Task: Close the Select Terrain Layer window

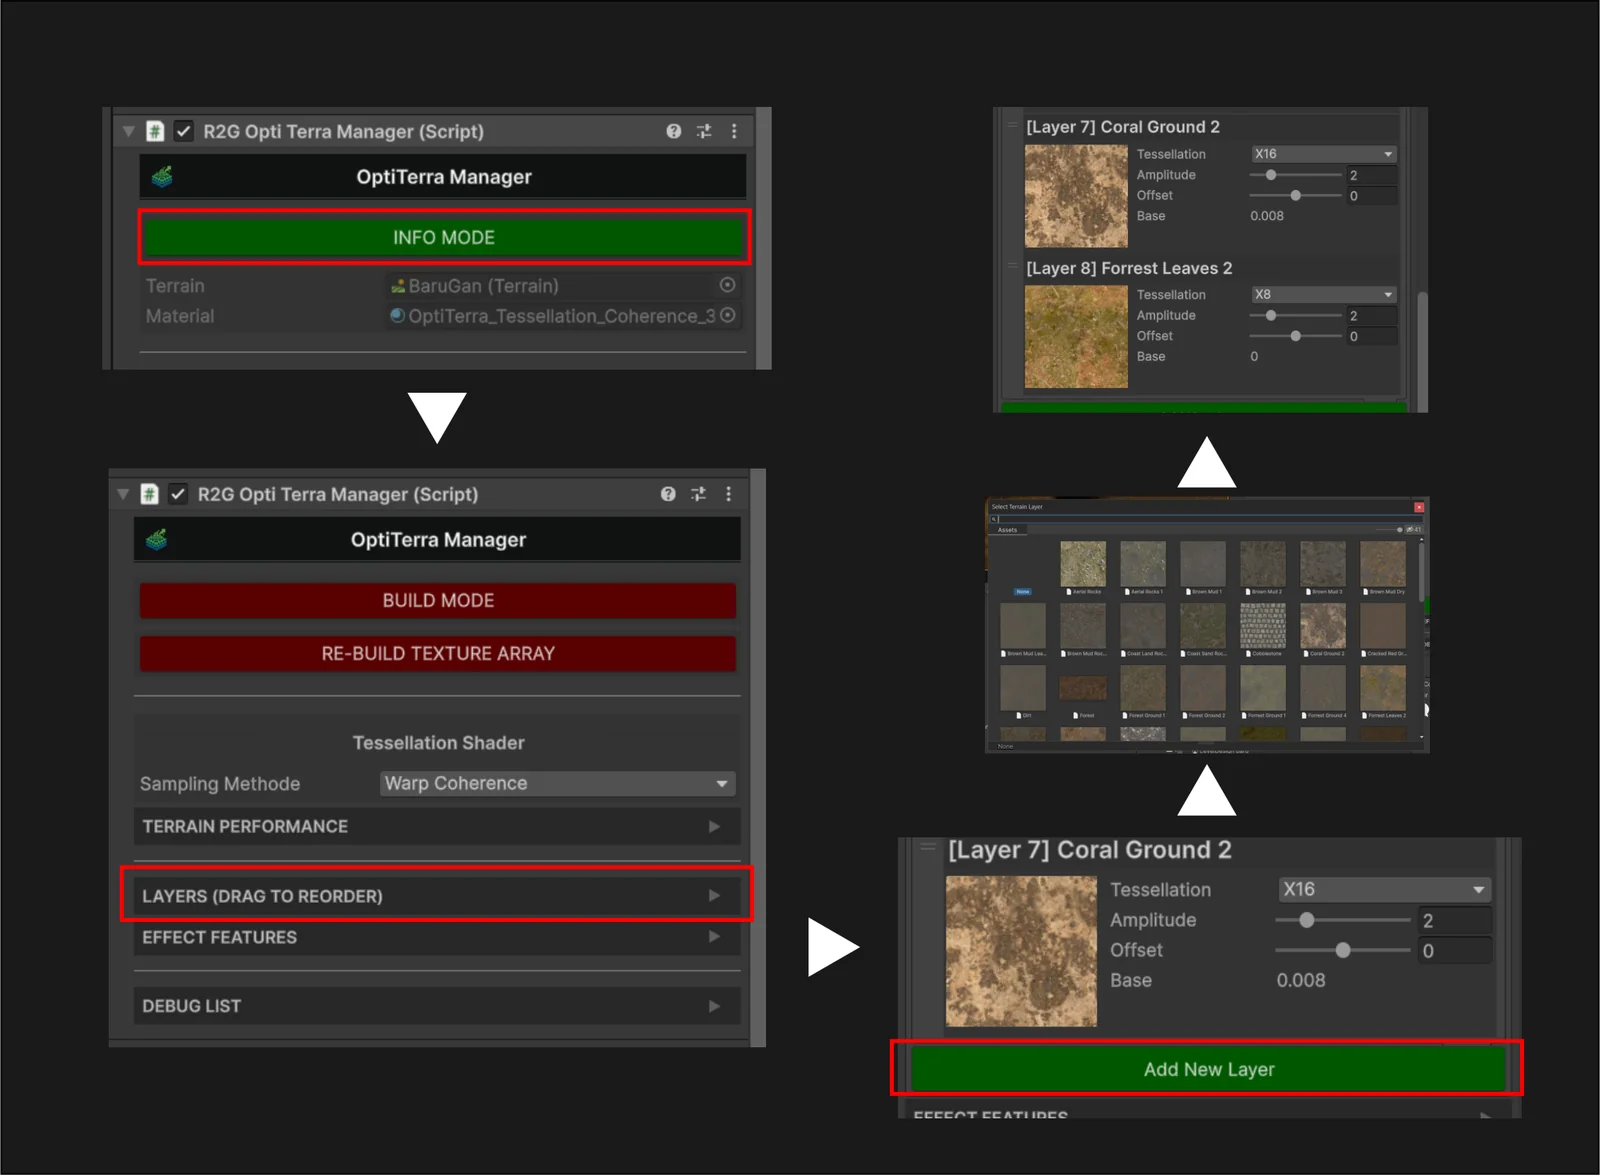Action: click(x=1419, y=507)
